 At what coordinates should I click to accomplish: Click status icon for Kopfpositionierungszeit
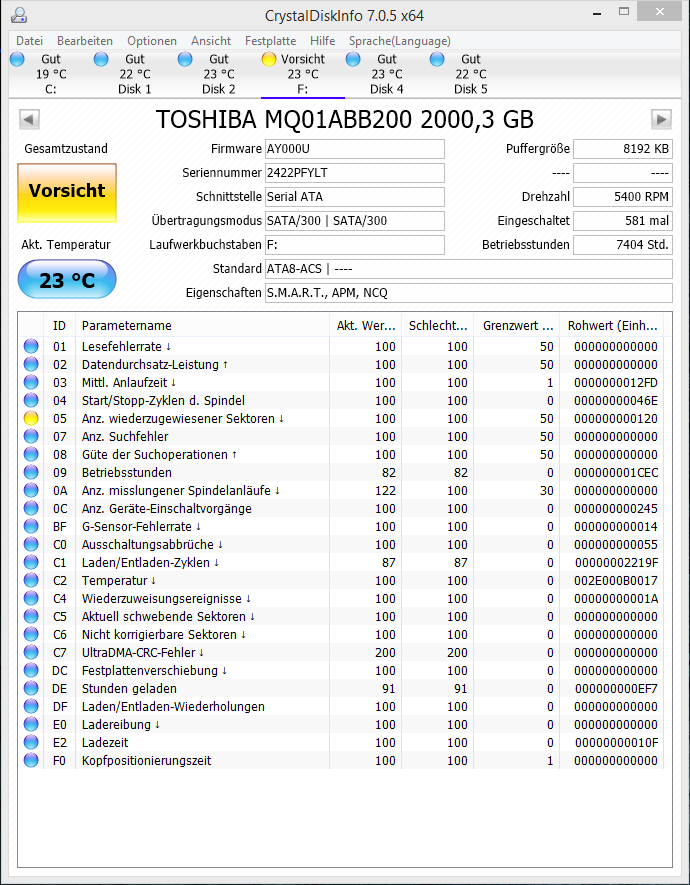click(x=31, y=760)
